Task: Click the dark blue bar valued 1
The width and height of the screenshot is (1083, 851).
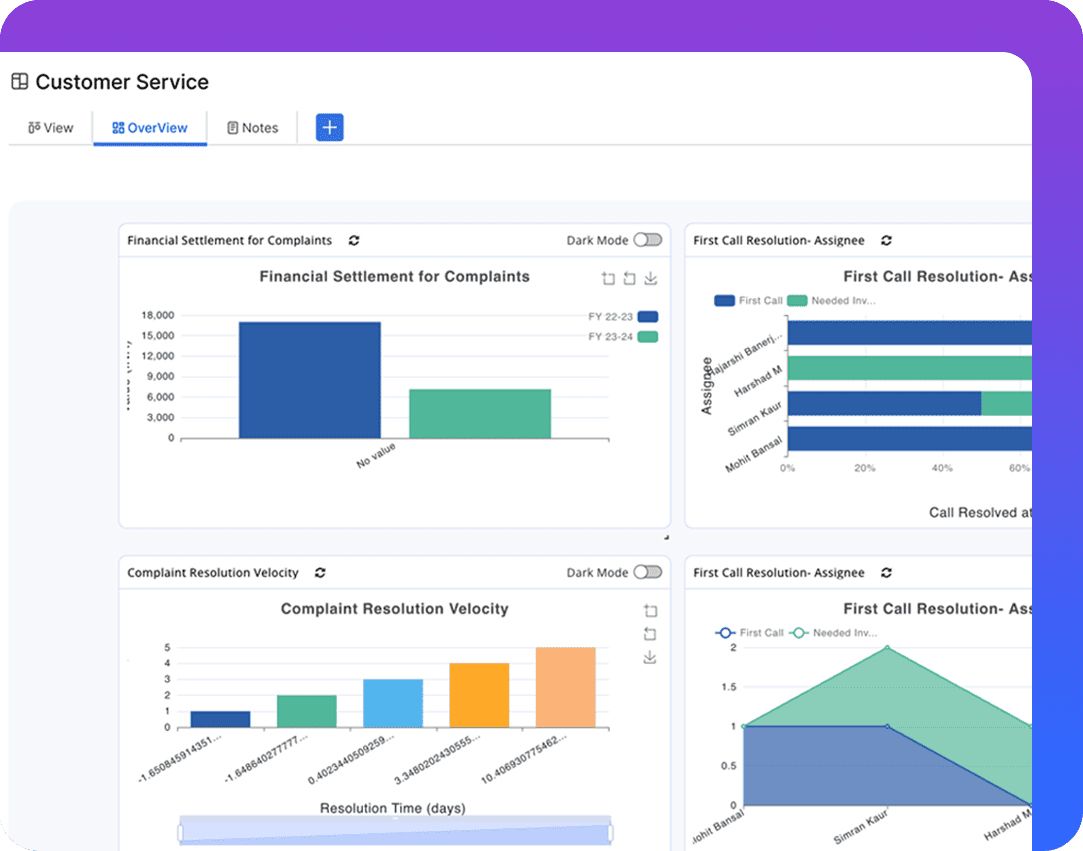Action: coord(220,719)
